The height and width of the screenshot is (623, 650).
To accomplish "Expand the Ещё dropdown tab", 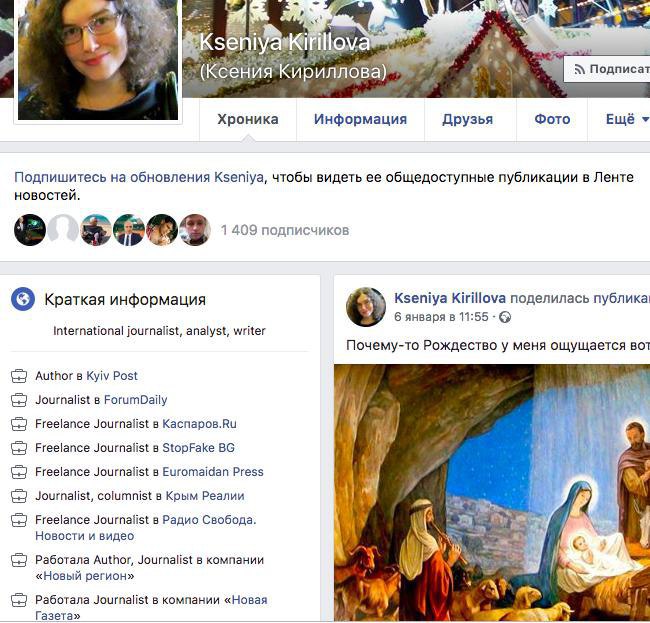I will (626, 119).
